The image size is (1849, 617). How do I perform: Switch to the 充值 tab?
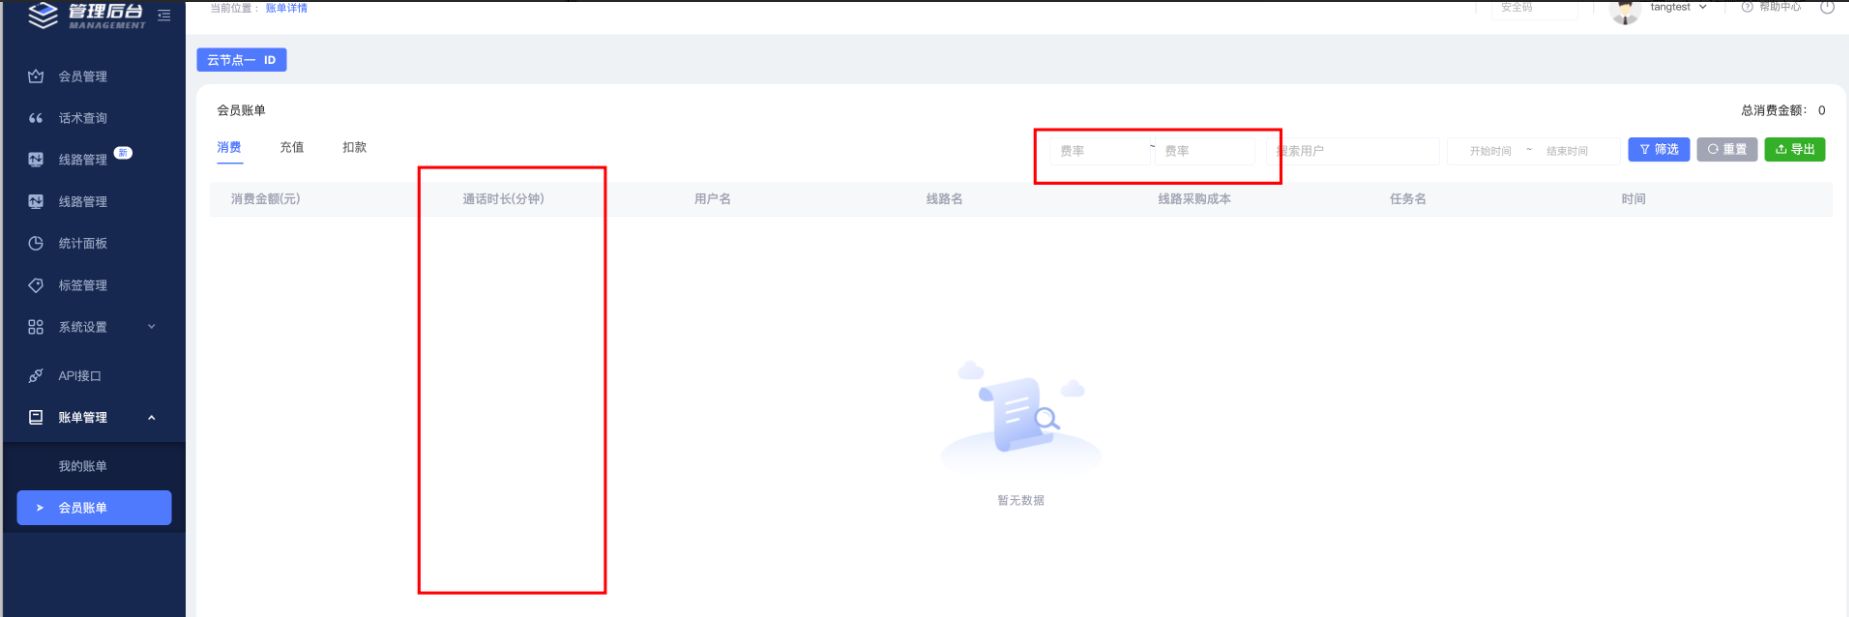tap(292, 147)
